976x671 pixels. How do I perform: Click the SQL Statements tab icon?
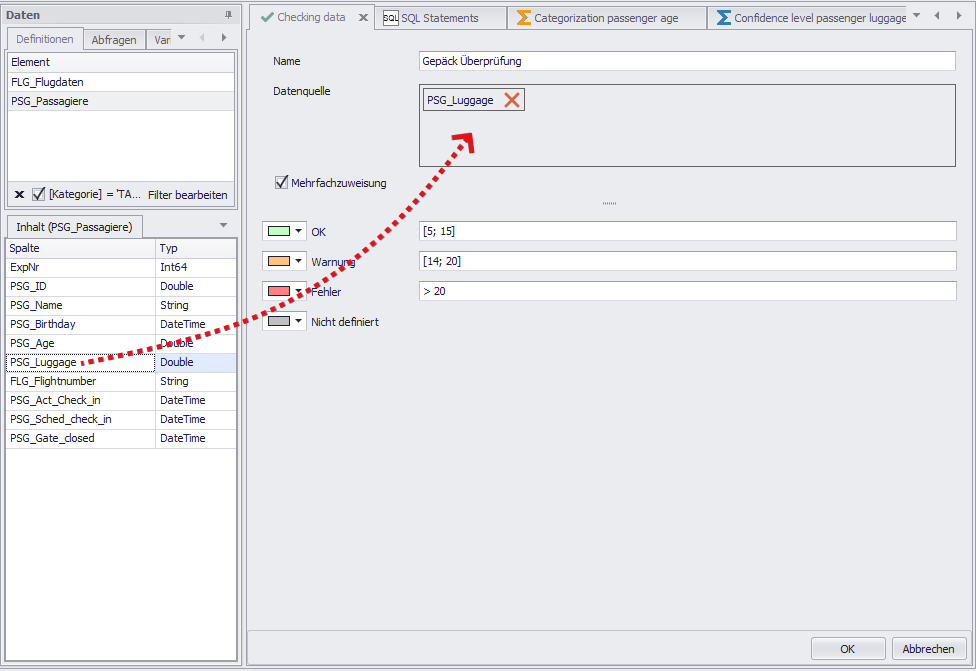[x=390, y=18]
